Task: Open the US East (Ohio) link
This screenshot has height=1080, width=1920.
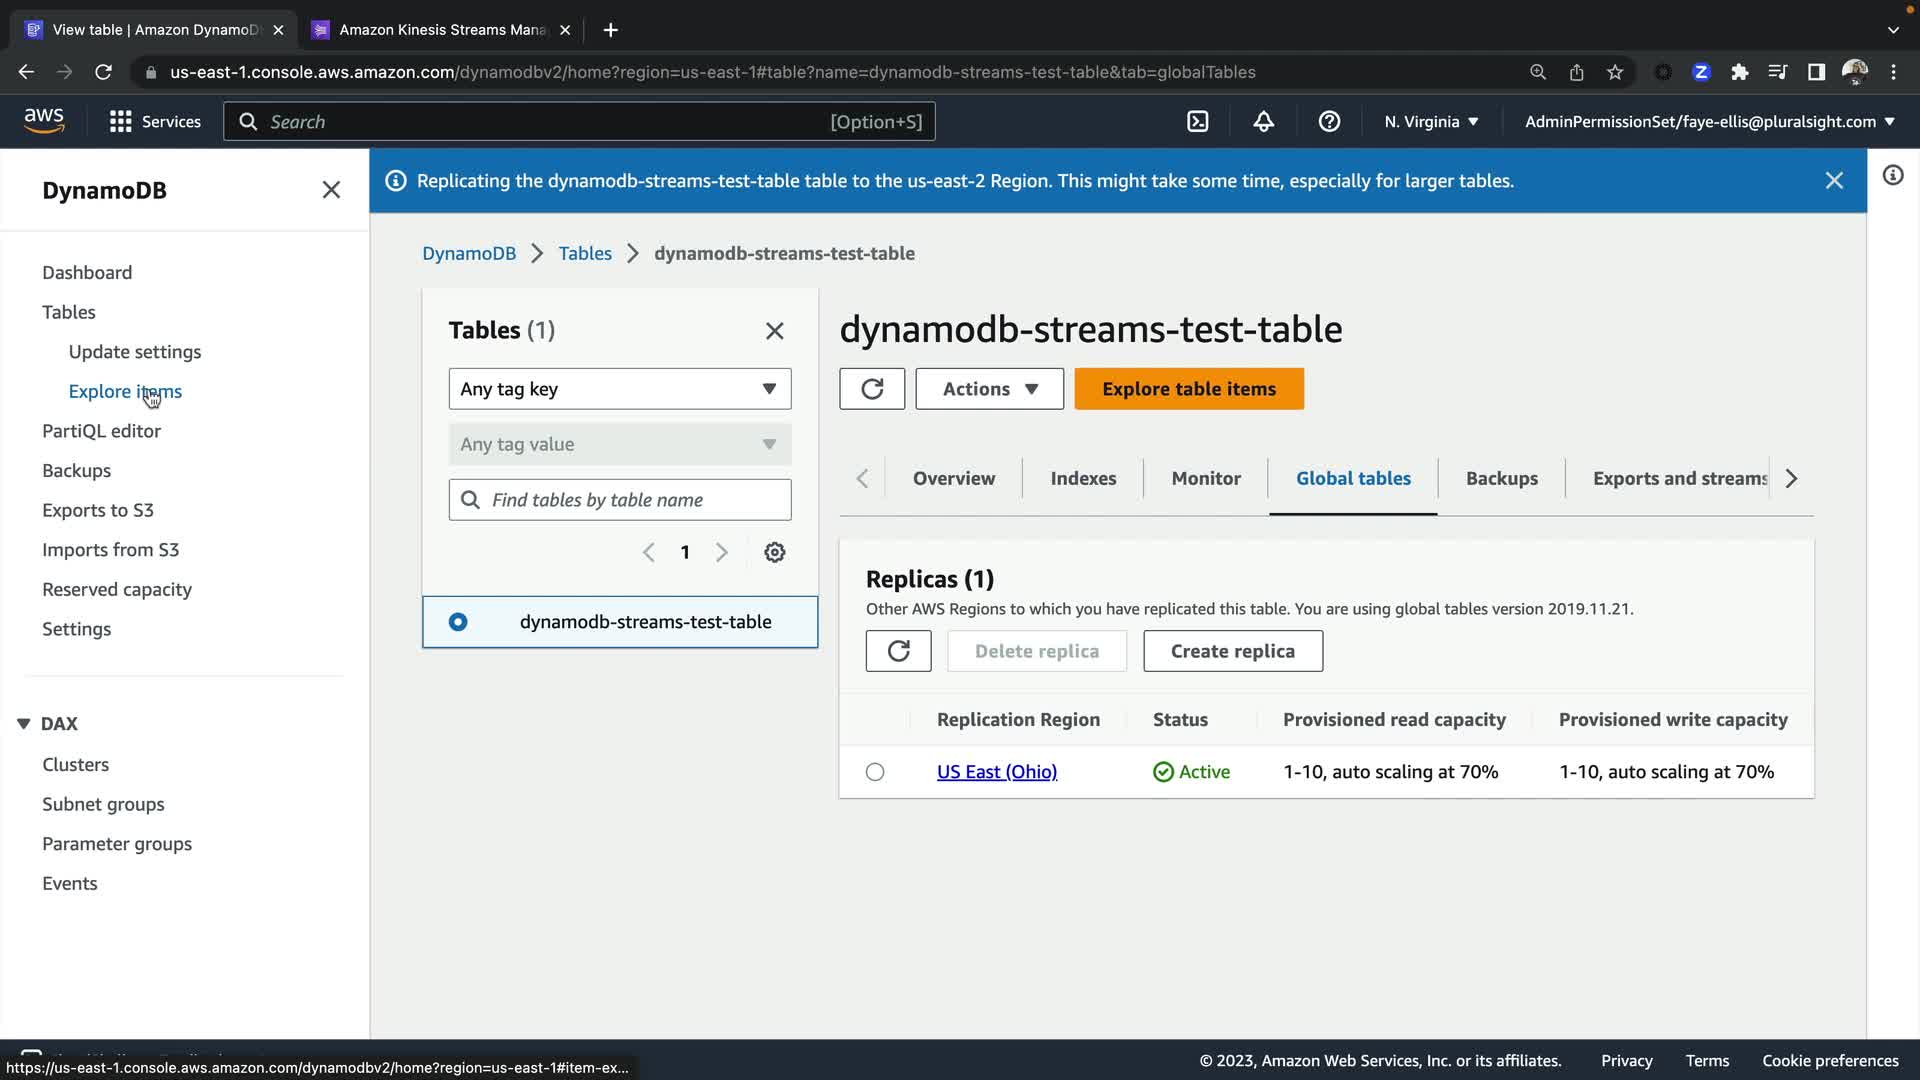Action: coord(996,772)
